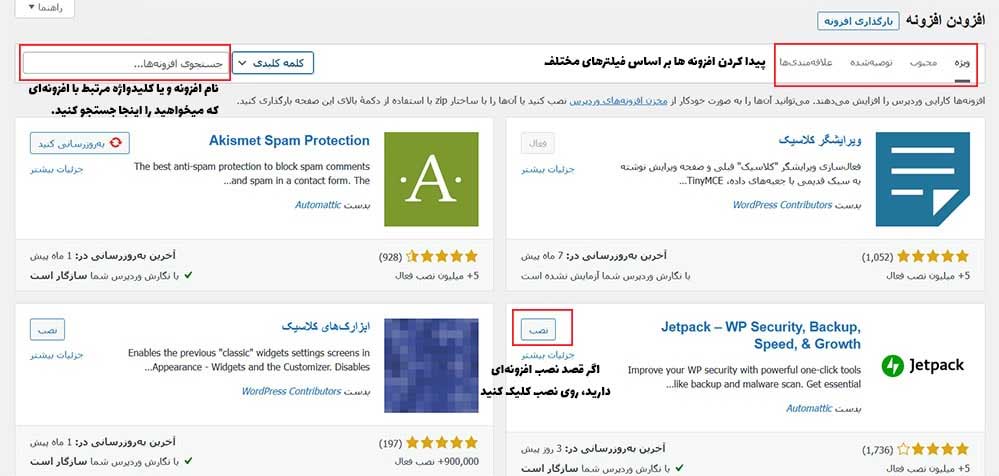Open the ویرایشگر کلاسیک title link

pyautogui.click(x=820, y=140)
